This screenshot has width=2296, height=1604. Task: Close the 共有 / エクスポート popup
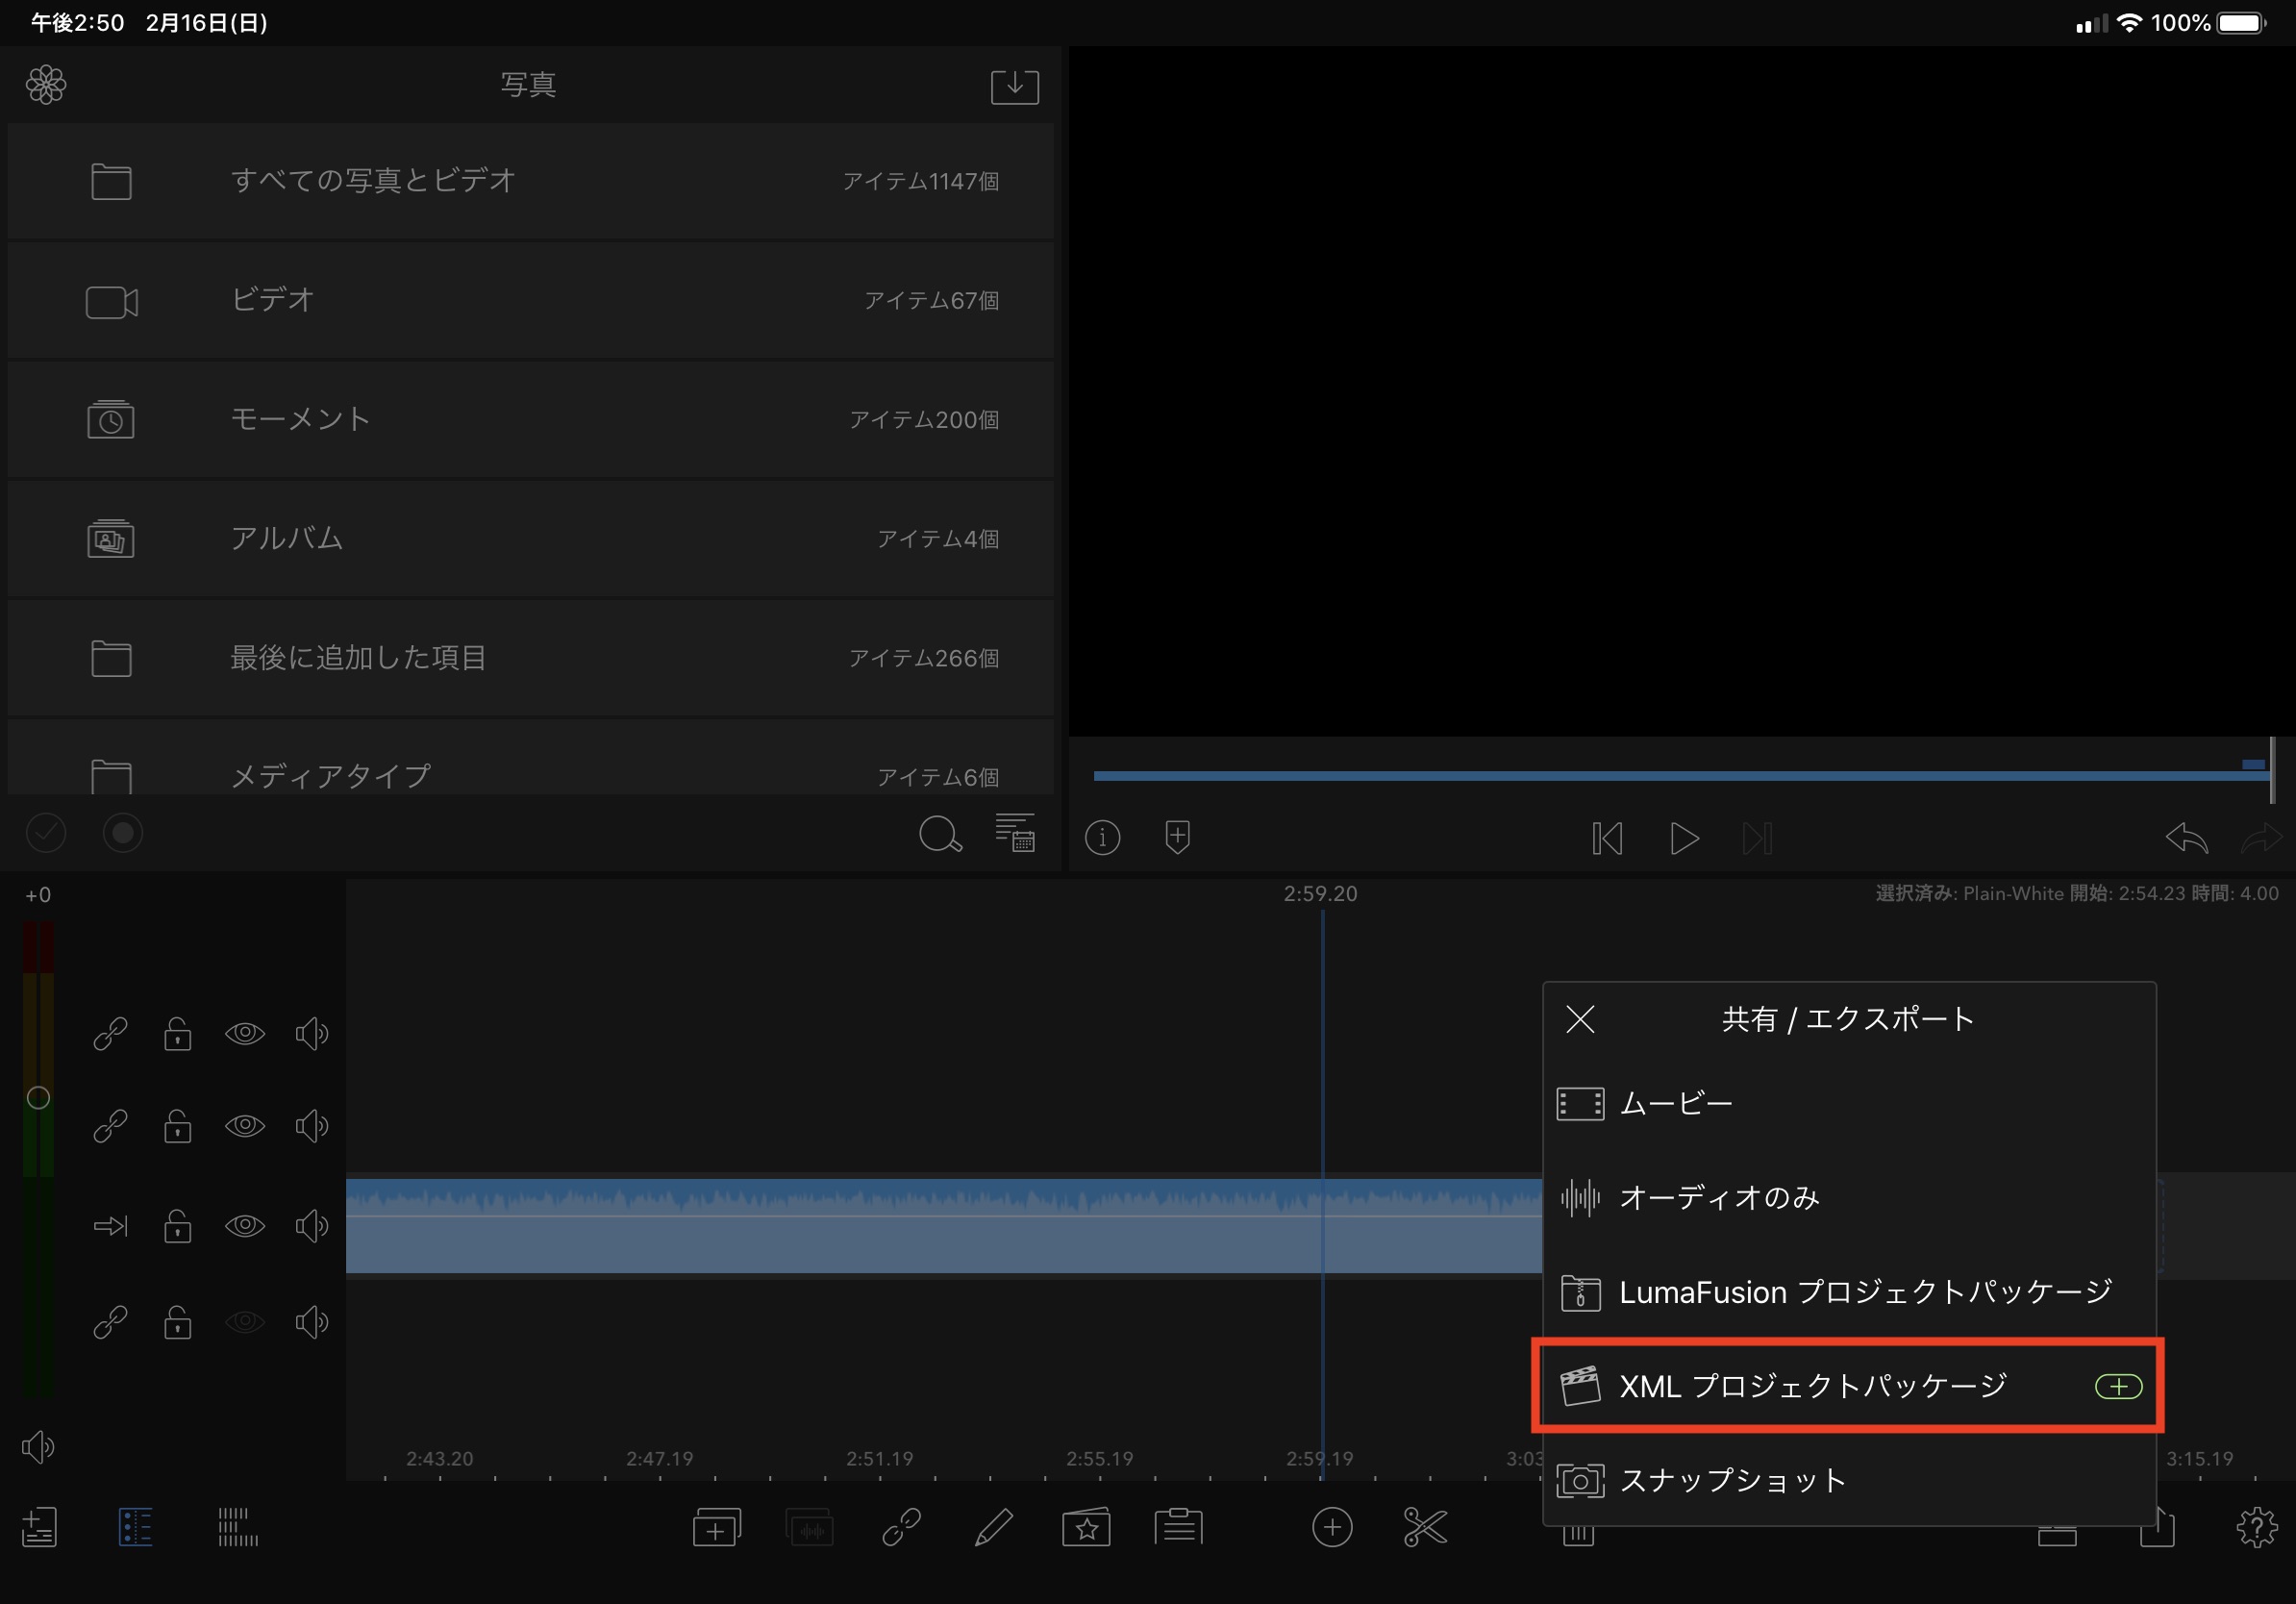point(1580,1019)
